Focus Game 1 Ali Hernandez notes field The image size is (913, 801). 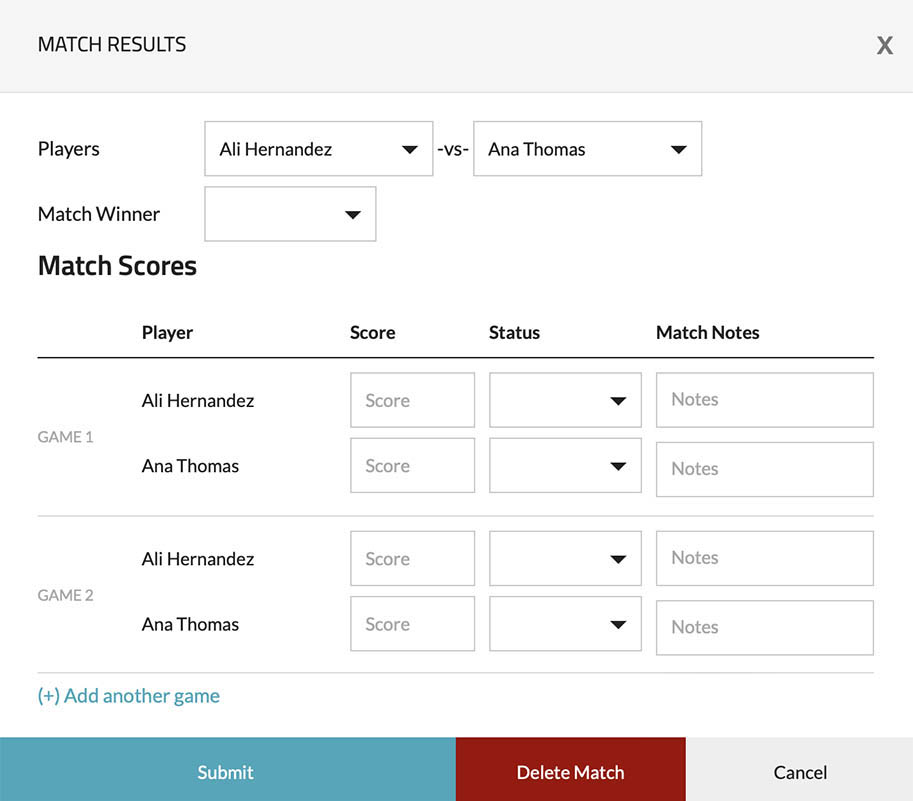click(x=764, y=400)
